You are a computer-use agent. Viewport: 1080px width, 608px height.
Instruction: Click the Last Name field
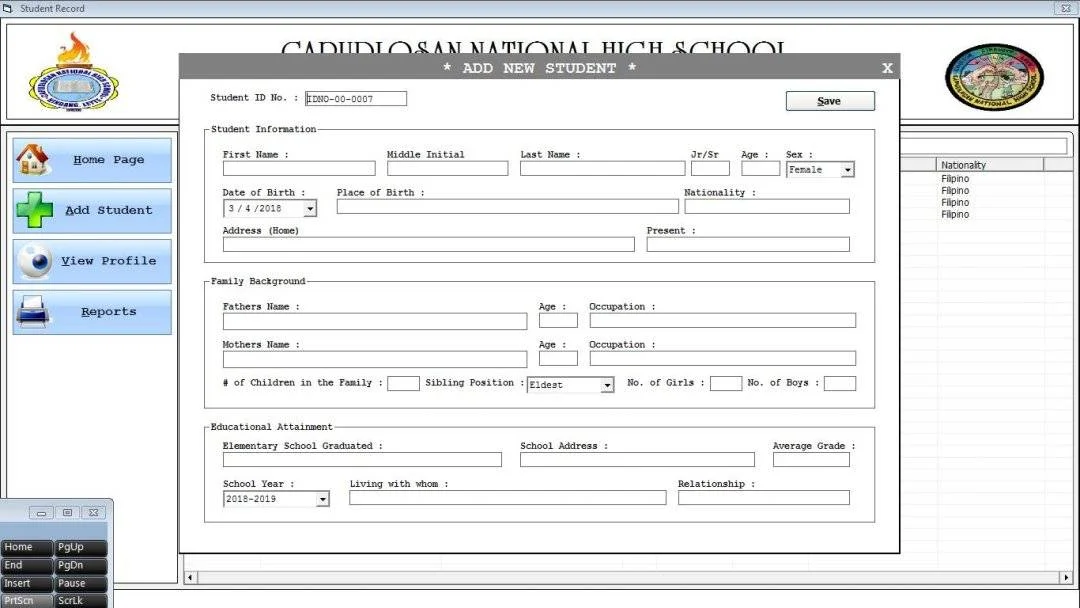coord(603,168)
